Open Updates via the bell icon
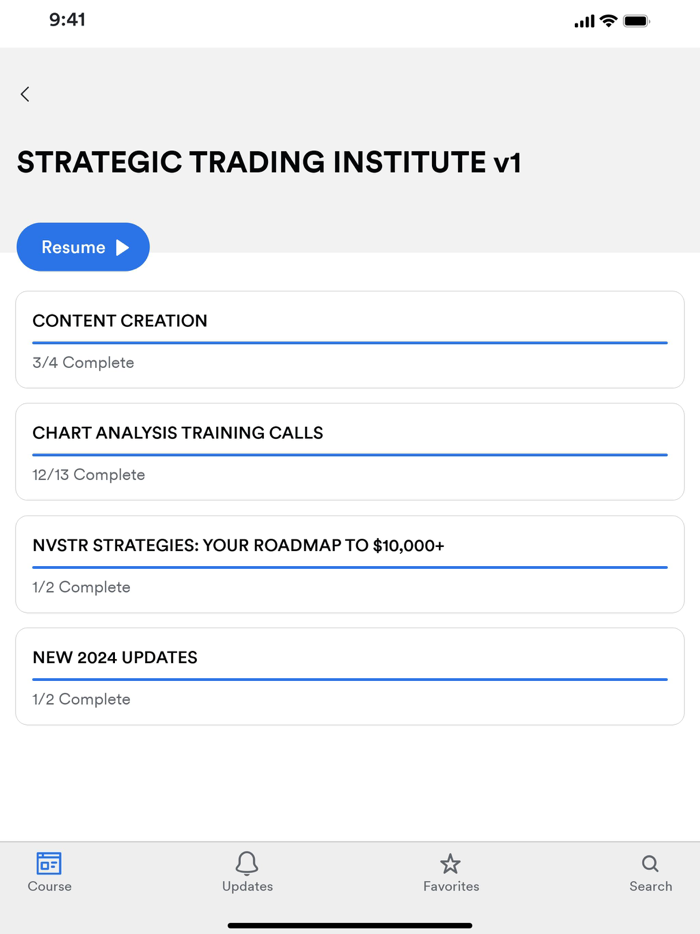 click(247, 864)
